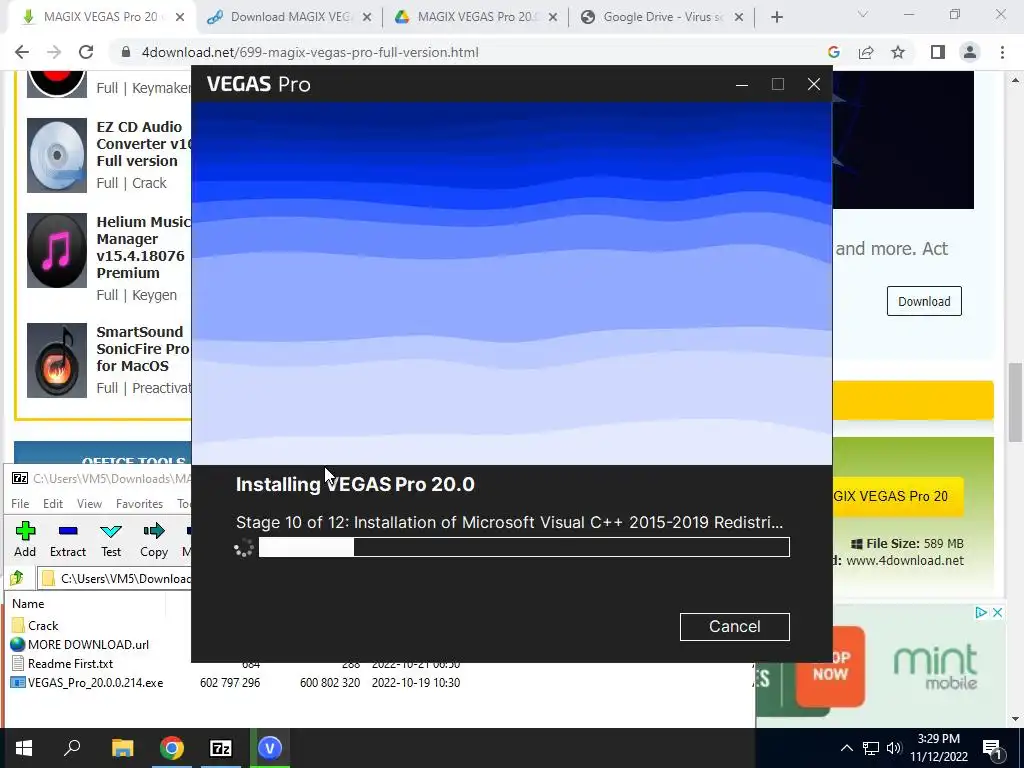
Task: Close the first MAGIX VEGAS Pro 20 tab
Action: [180, 18]
